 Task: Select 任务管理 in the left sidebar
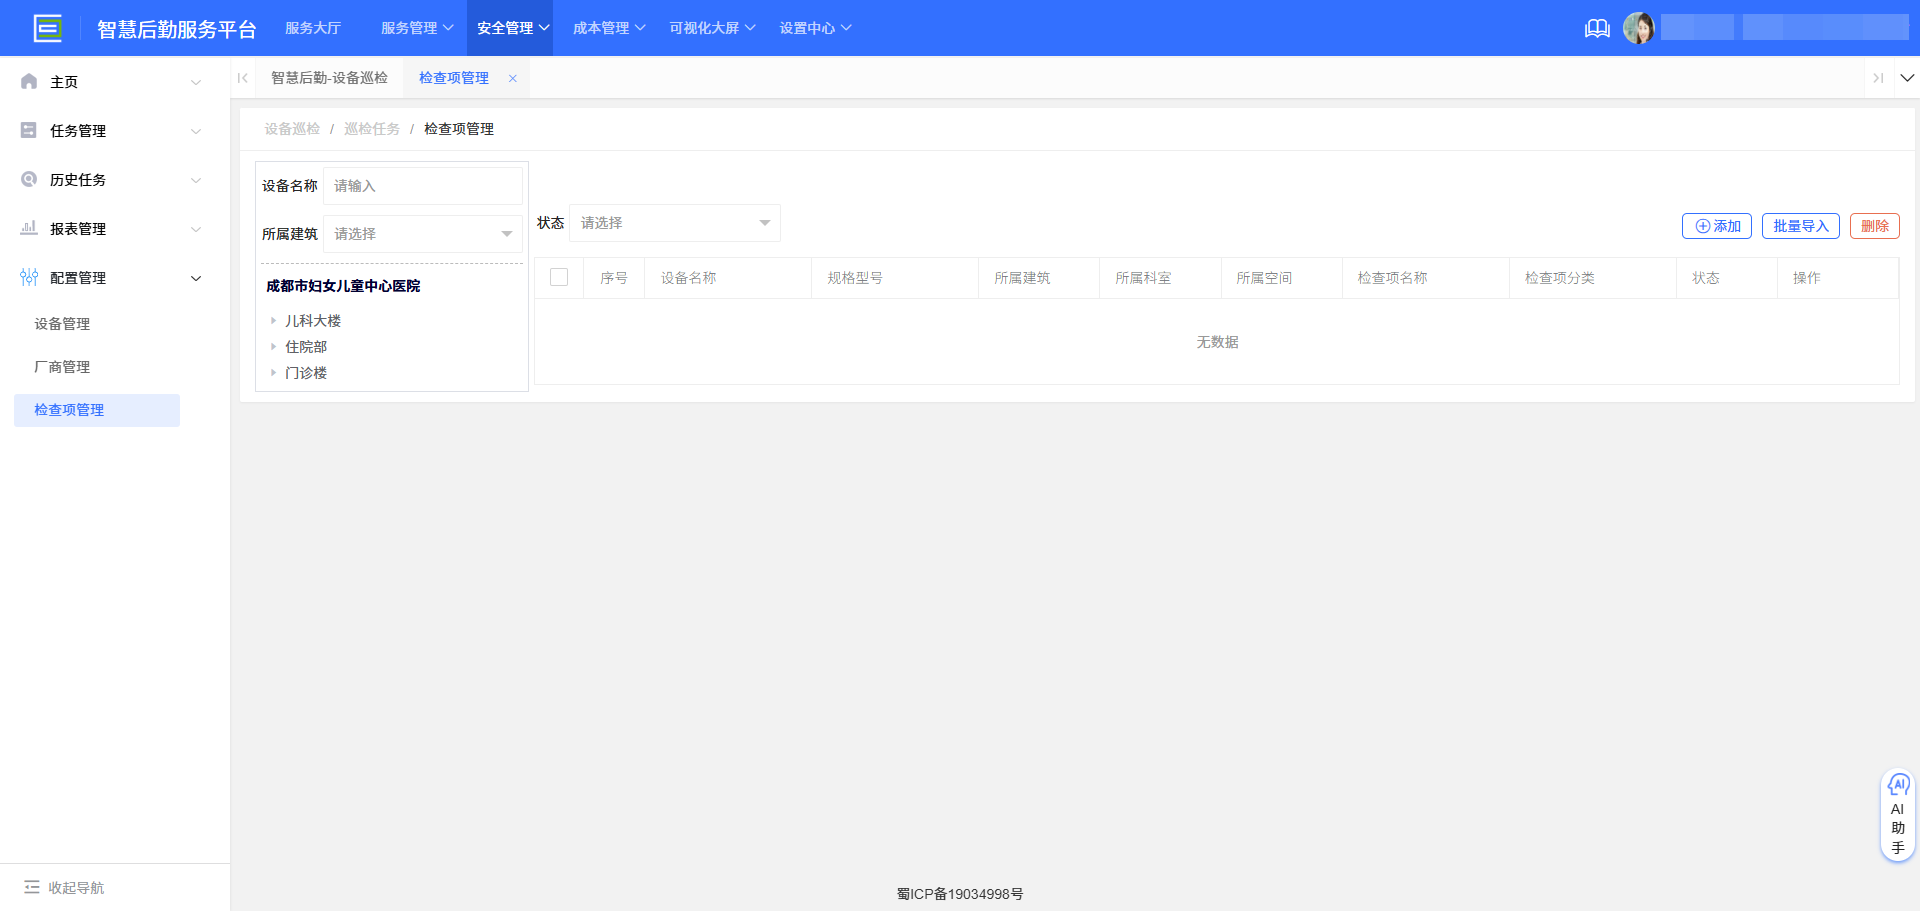coord(76,130)
